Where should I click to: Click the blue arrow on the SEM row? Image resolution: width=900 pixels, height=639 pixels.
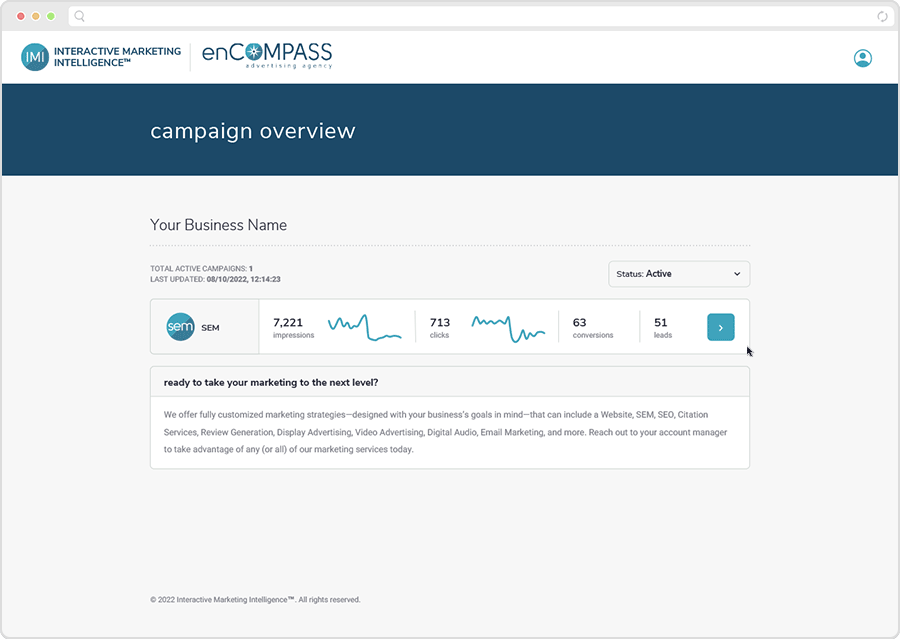coord(721,327)
